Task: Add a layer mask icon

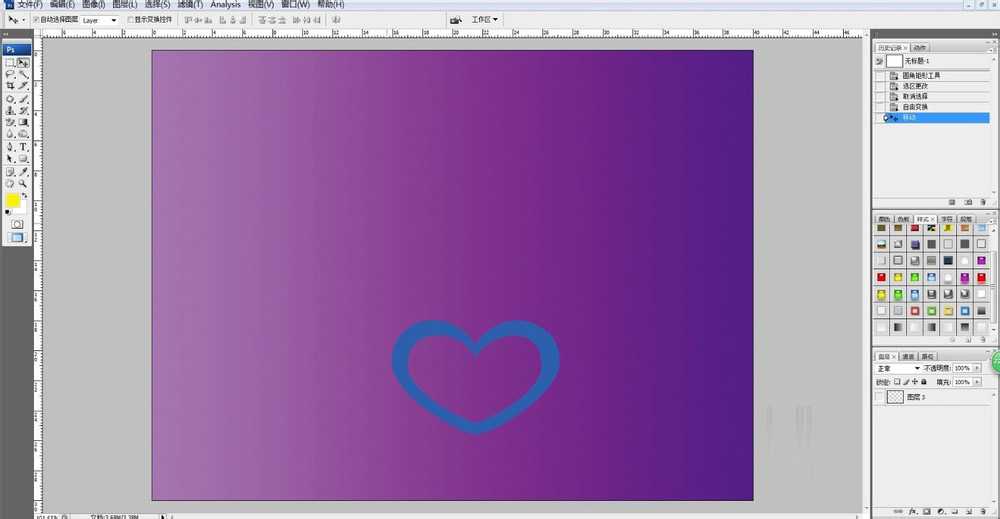Action: pyautogui.click(x=927, y=511)
